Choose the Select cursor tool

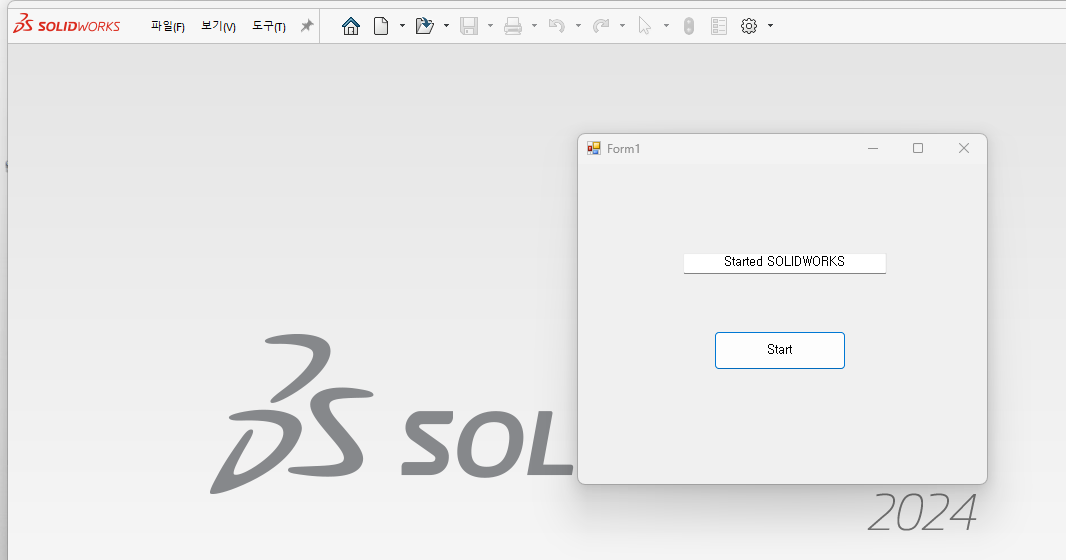click(x=644, y=26)
